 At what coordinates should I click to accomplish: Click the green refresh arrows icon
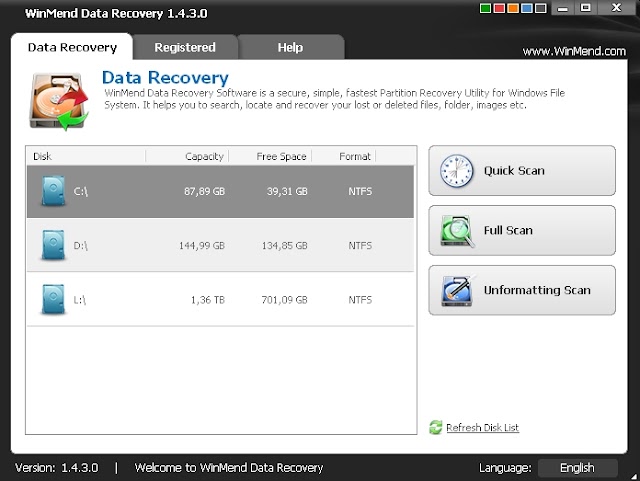[x=436, y=428]
